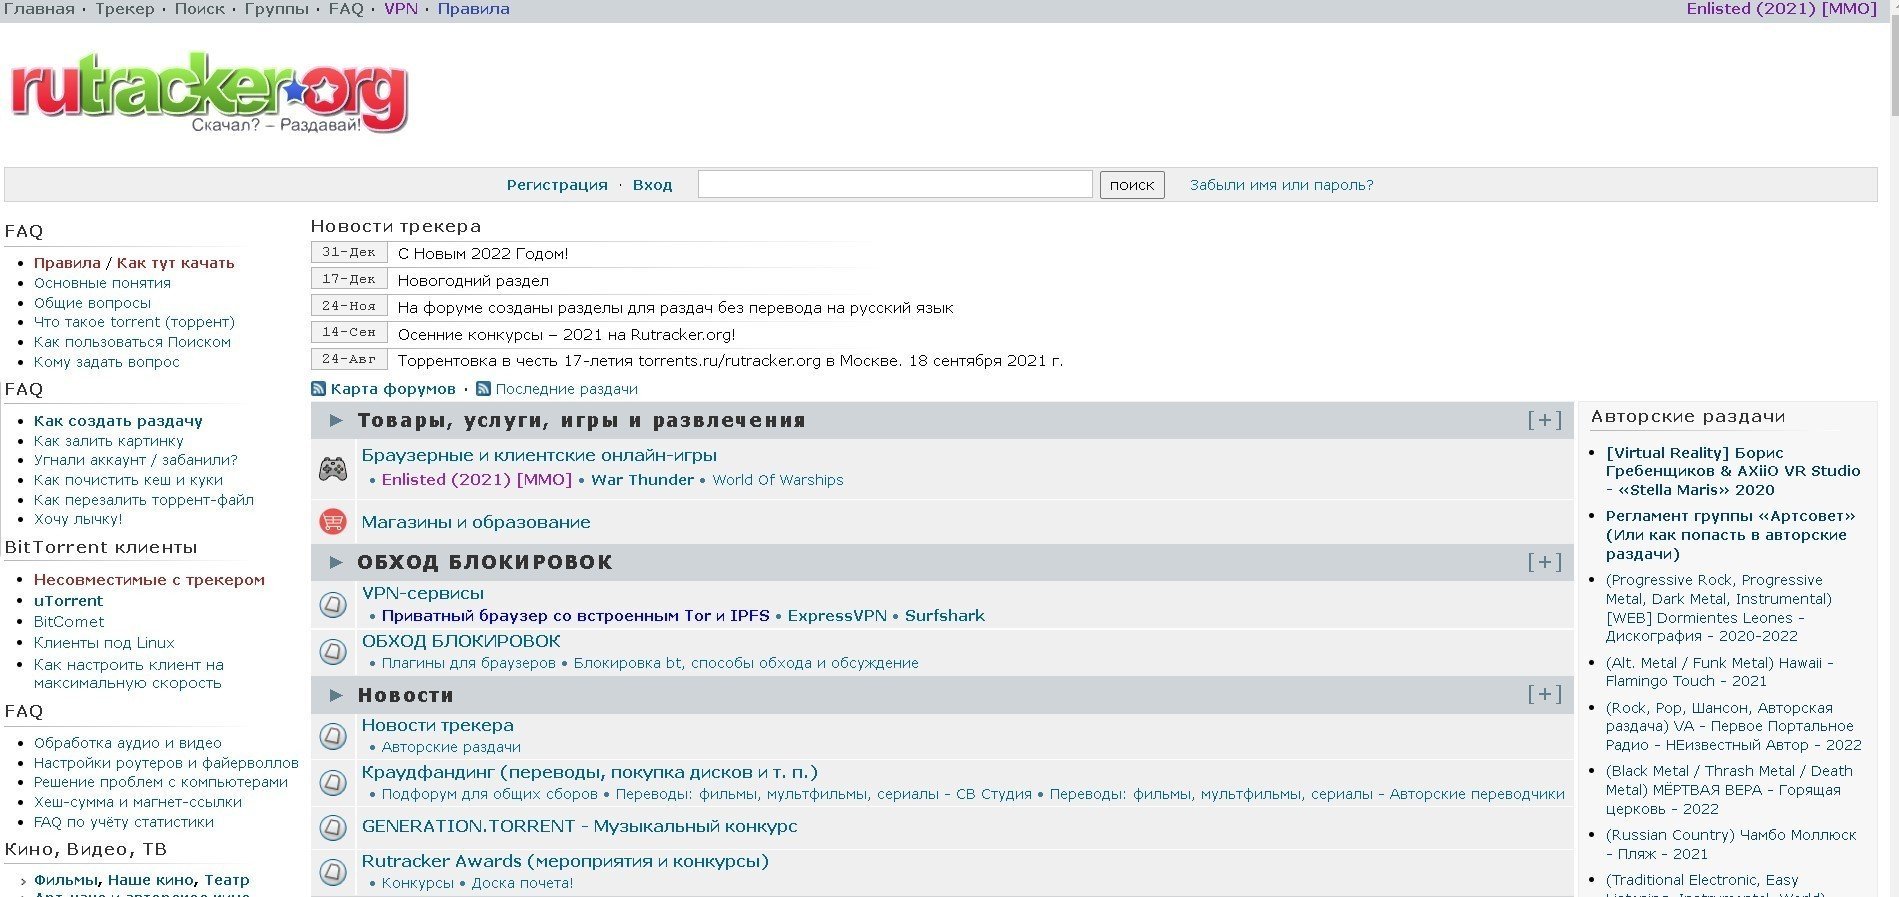Viewport: 1899px width, 897px height.
Task: Open Регламент группы «Артсовет» author release
Action: click(1731, 535)
